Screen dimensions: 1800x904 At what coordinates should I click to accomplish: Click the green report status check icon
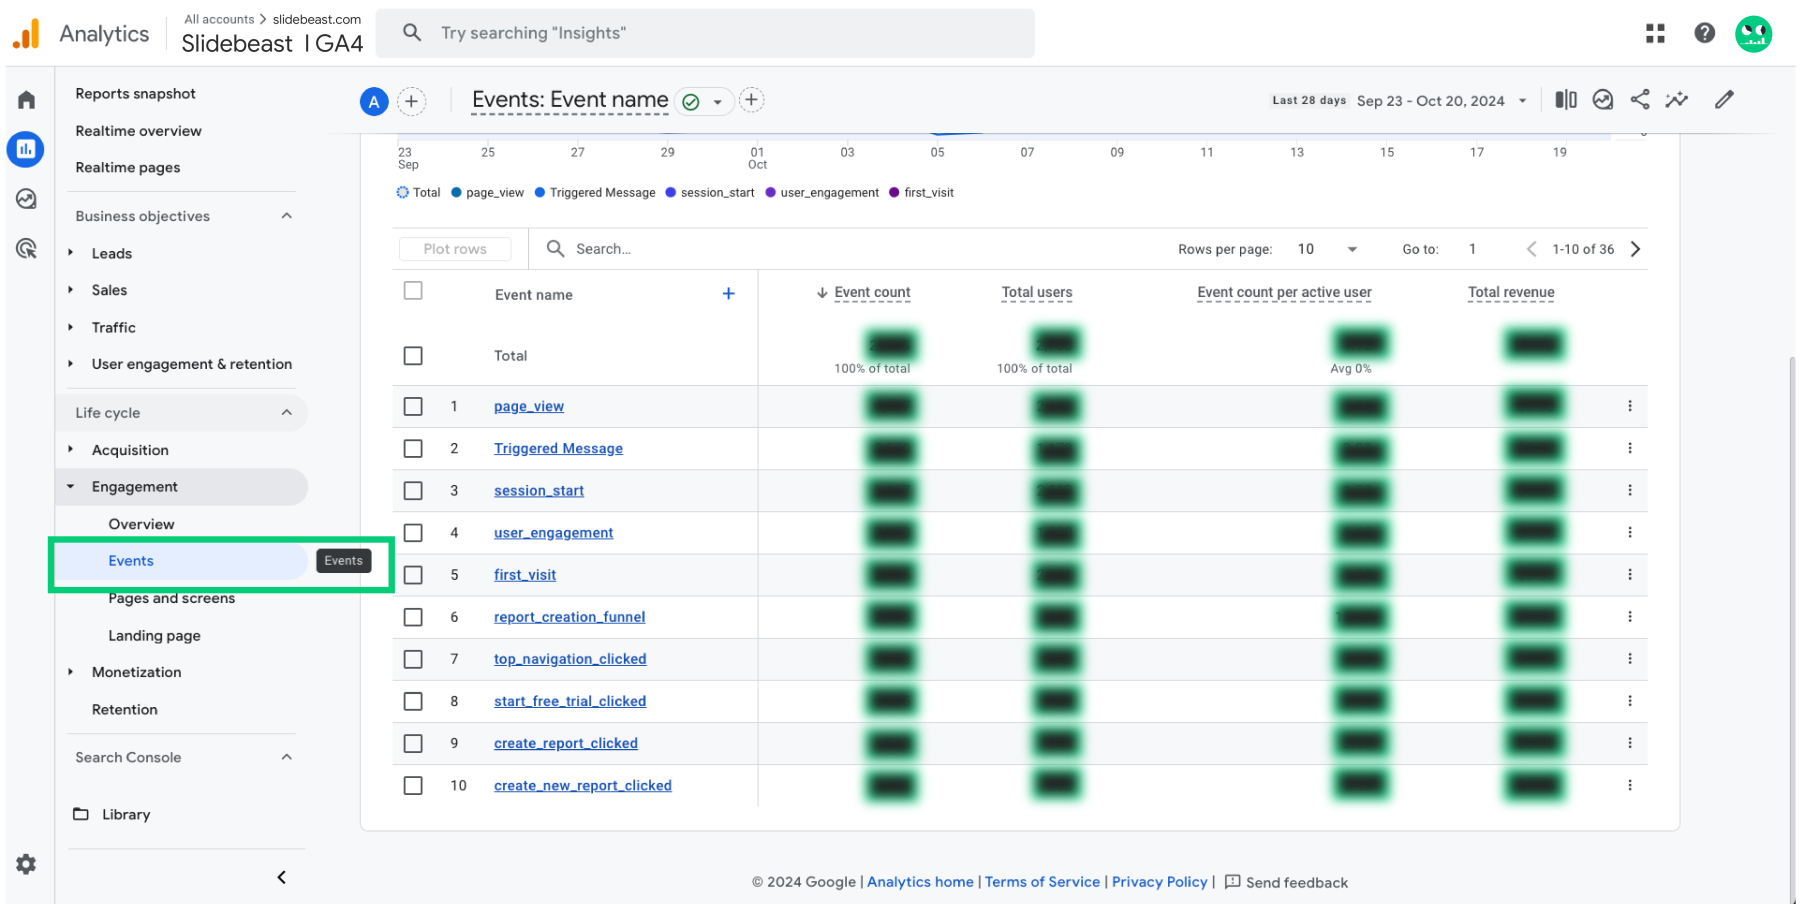[690, 101]
